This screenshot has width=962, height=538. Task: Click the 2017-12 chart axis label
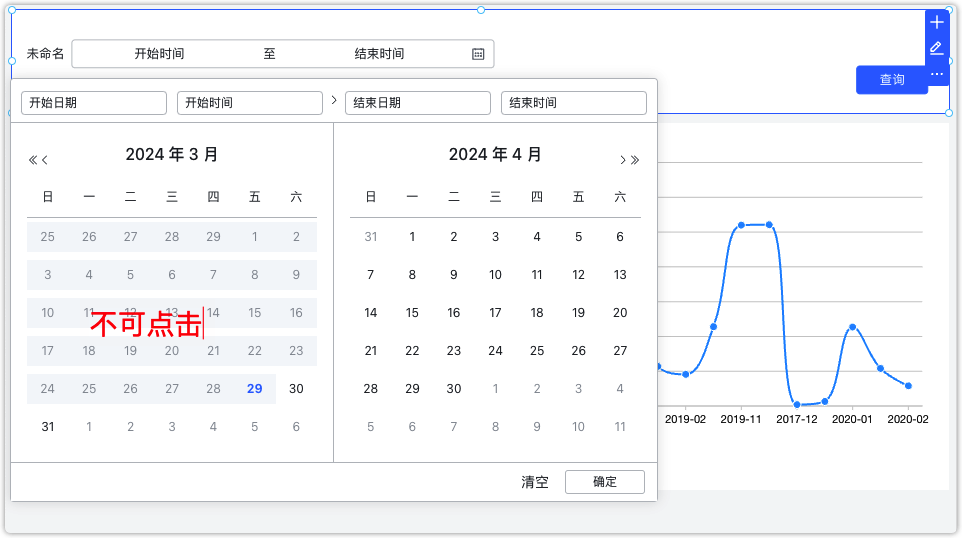(796, 419)
